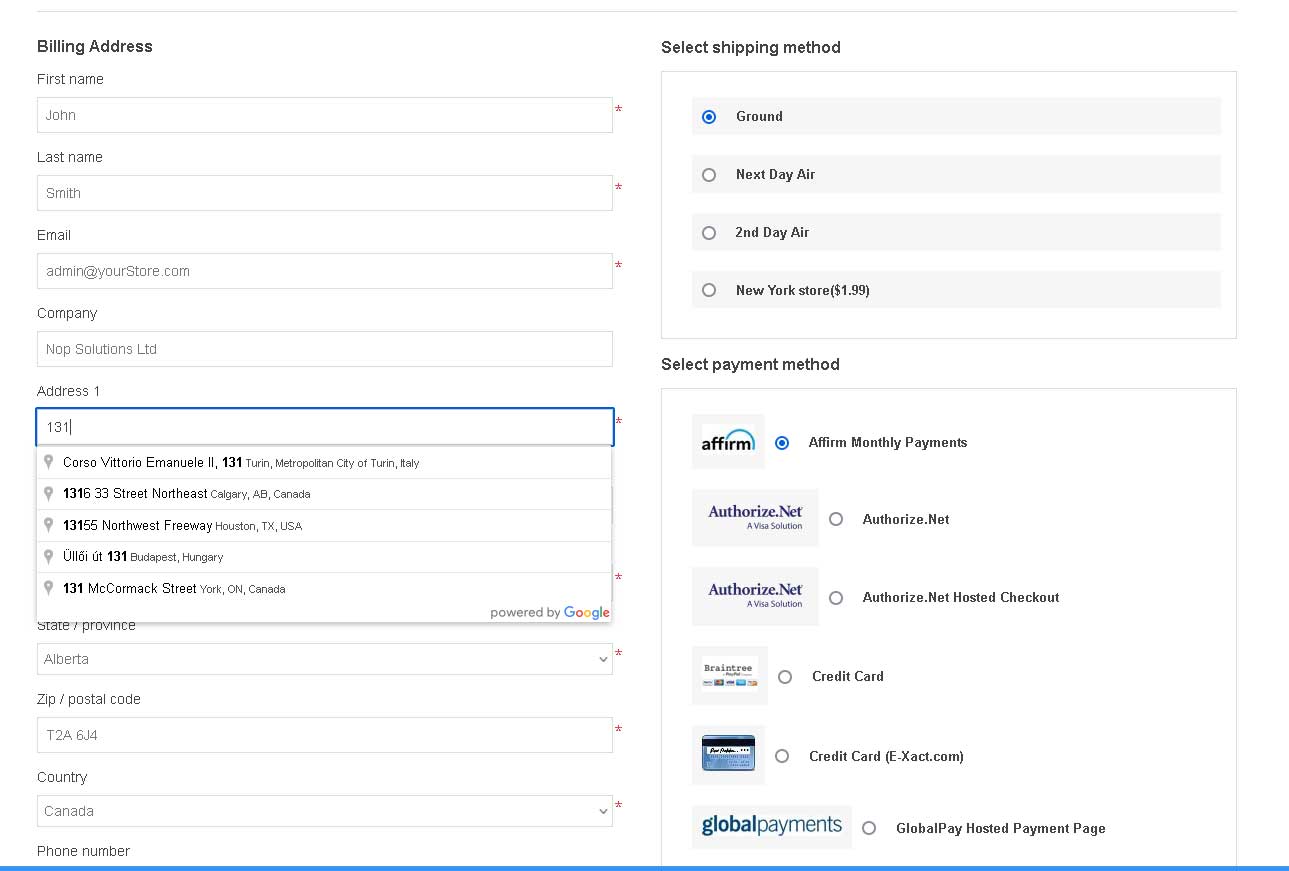Choose suggestion 131 McCormack Street York

click(324, 588)
